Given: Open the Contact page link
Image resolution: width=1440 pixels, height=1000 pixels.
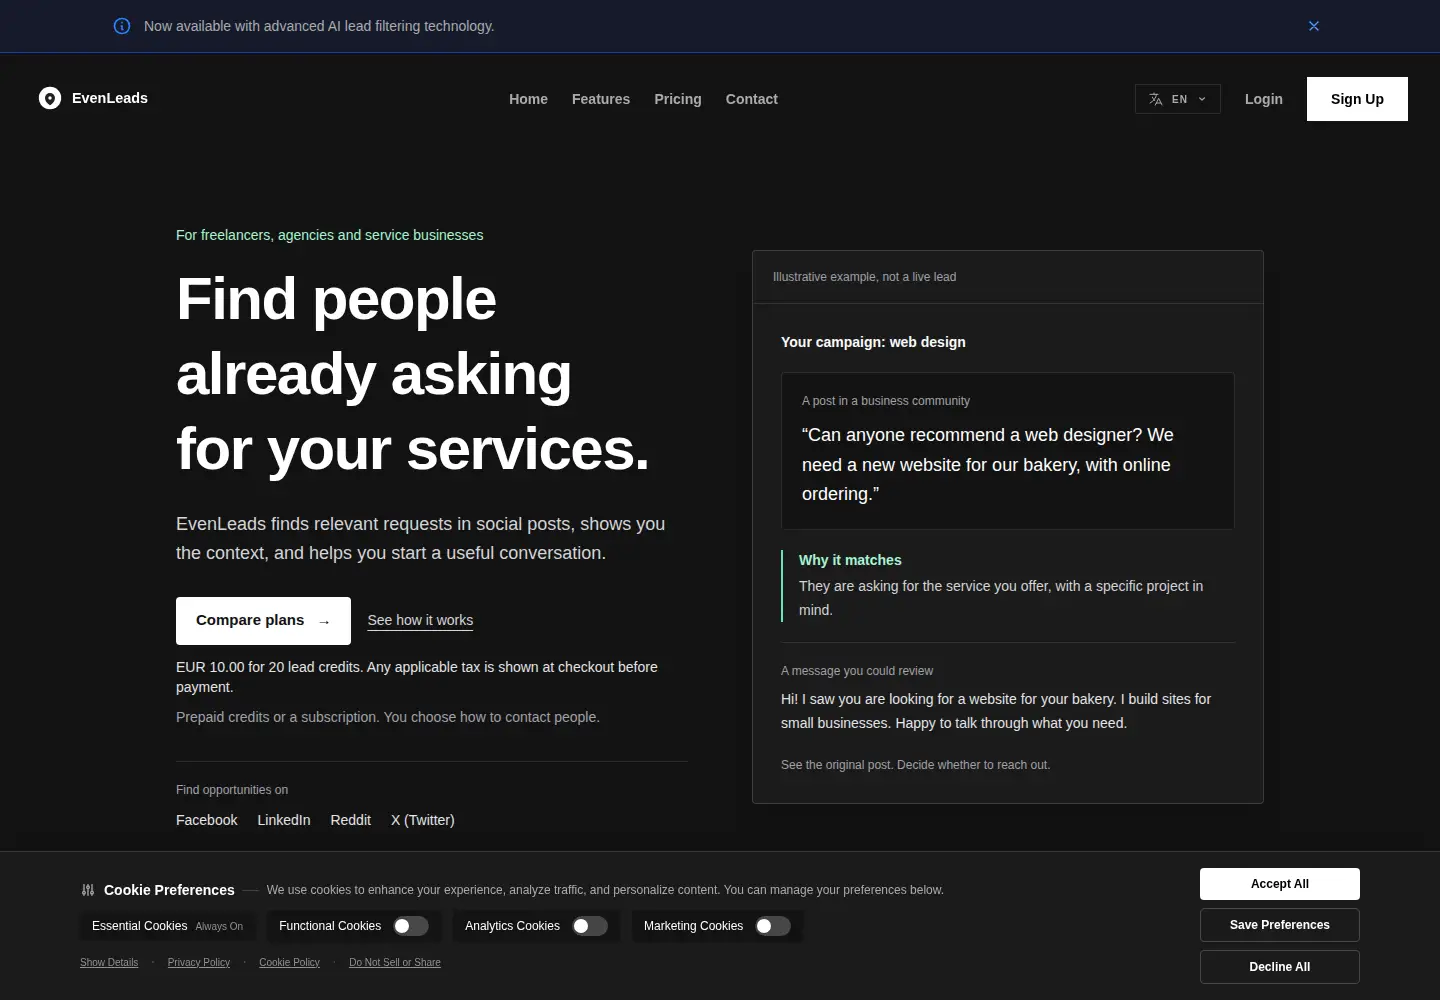Looking at the screenshot, I should point(752,99).
